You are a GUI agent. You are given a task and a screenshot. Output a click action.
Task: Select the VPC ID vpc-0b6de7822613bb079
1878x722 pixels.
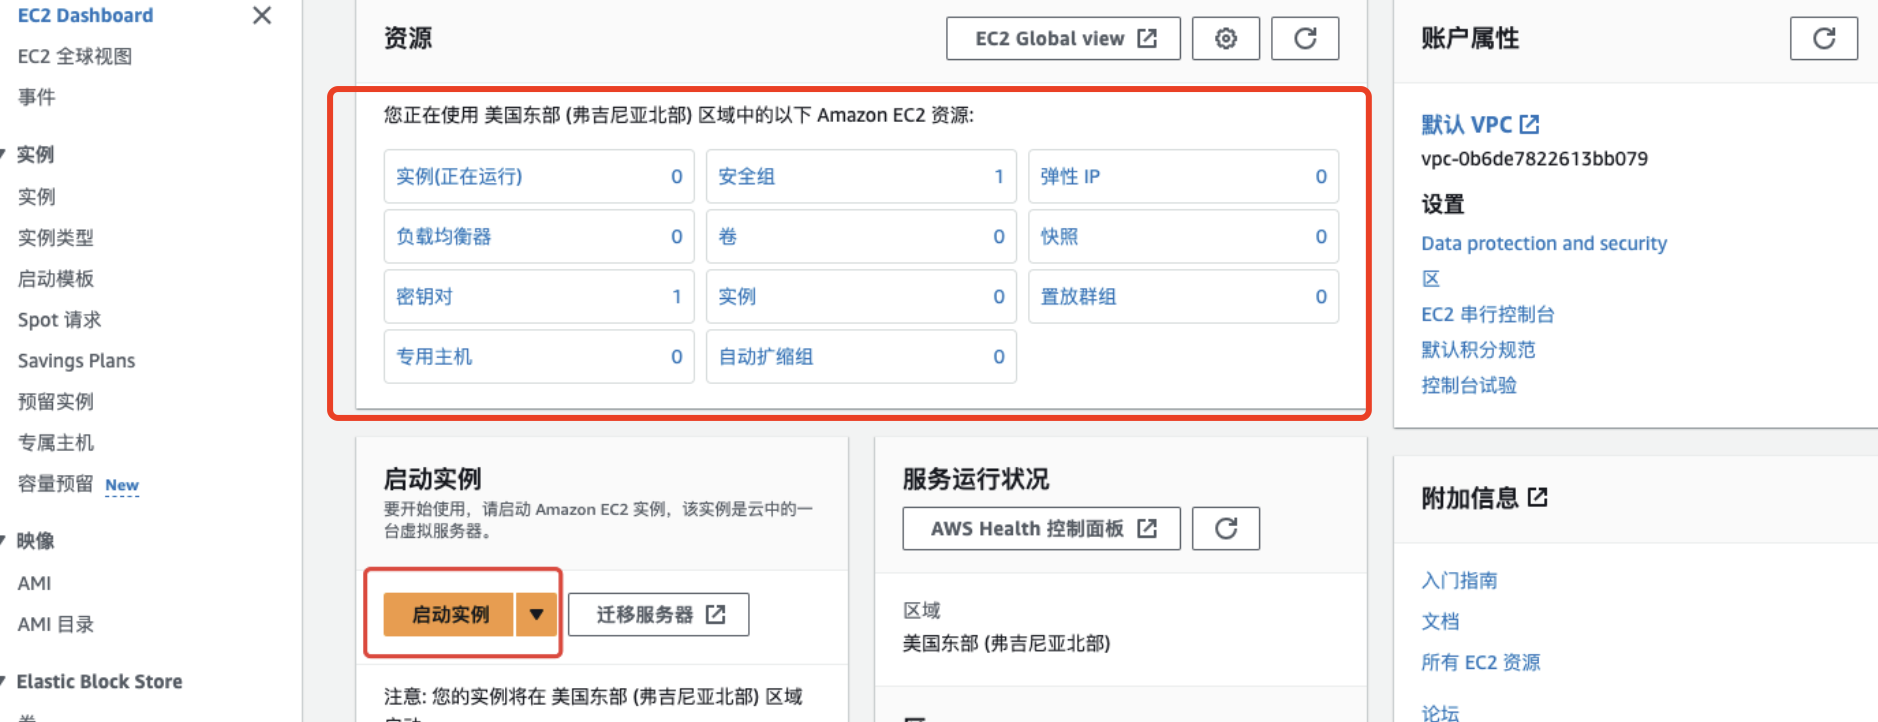1534,159
